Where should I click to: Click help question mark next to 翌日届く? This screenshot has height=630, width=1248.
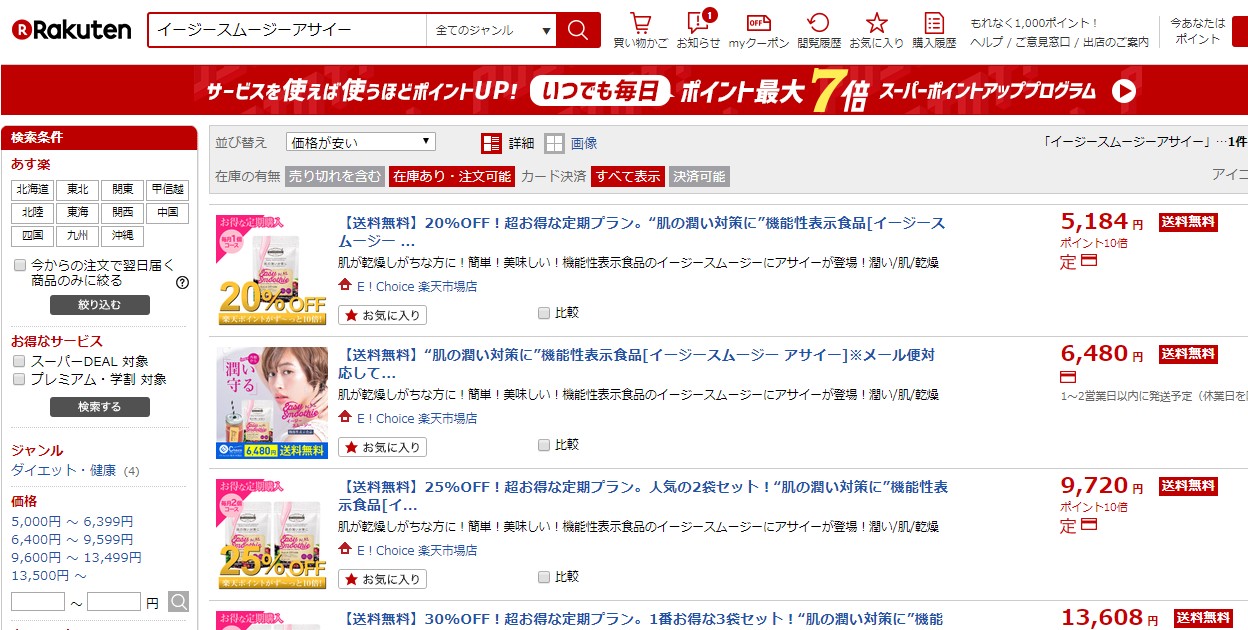click(x=182, y=282)
